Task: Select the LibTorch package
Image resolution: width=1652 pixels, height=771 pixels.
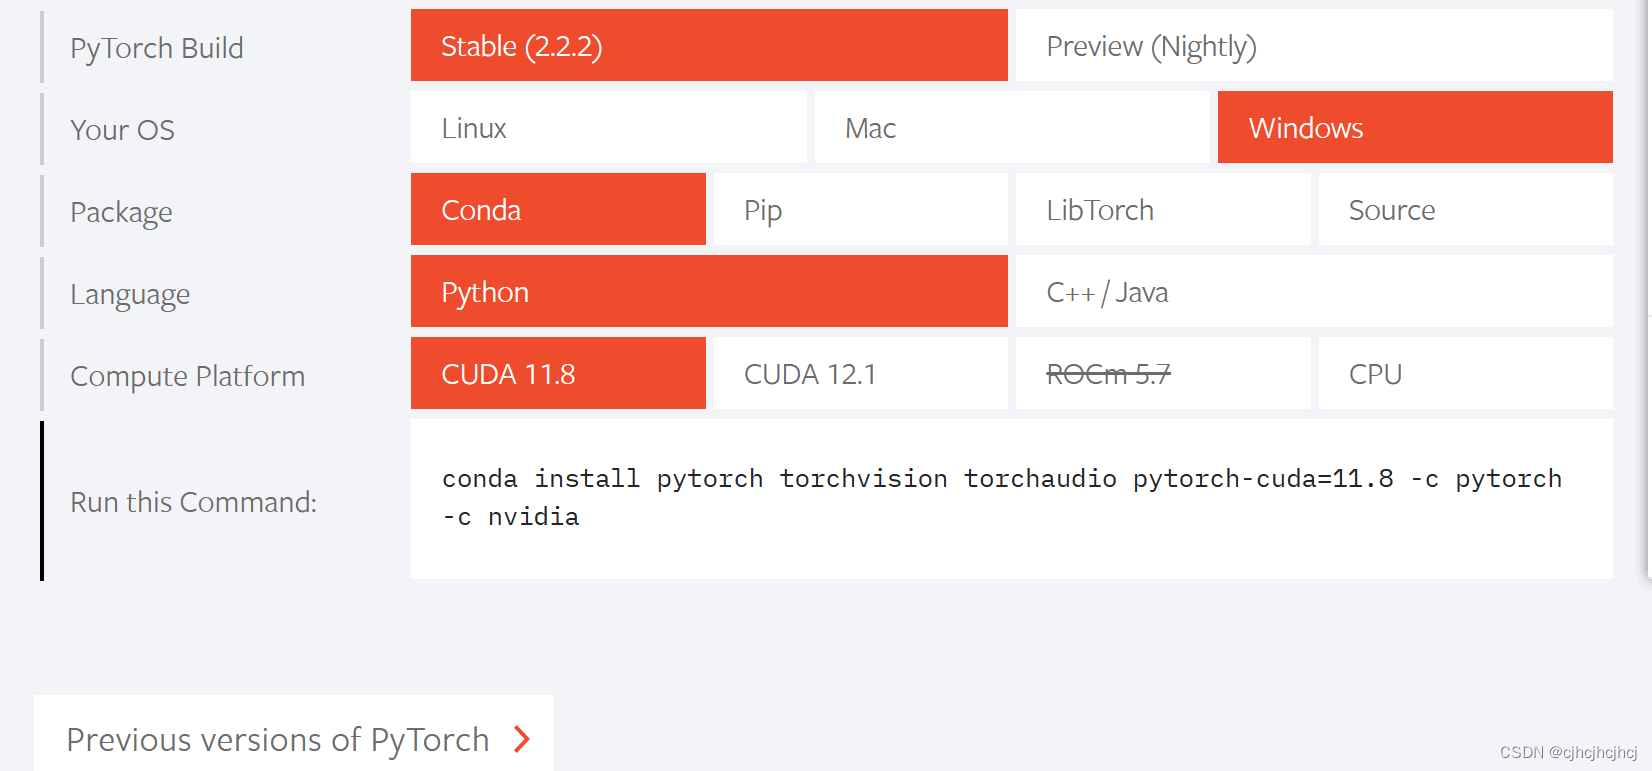Action: click(1163, 209)
